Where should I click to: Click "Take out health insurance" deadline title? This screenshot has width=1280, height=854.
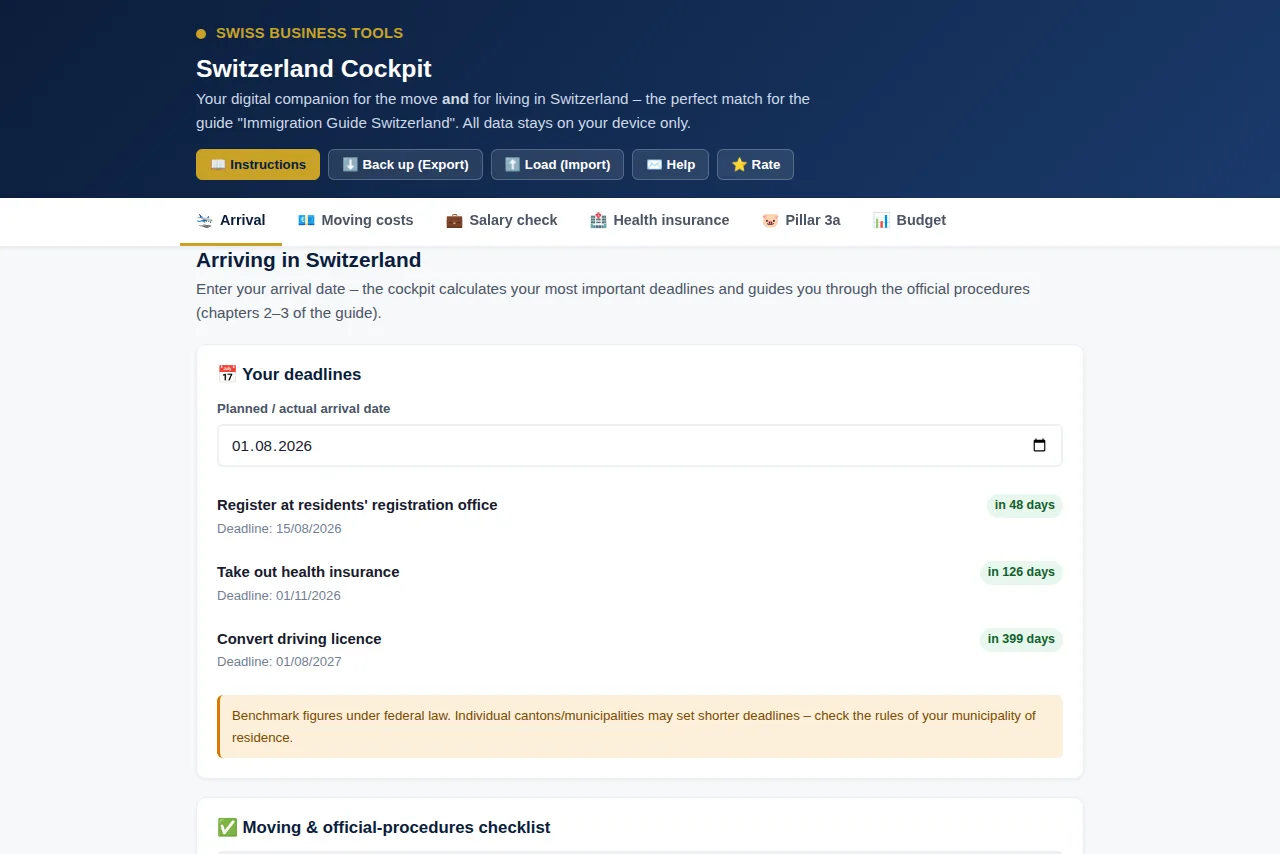pos(308,572)
